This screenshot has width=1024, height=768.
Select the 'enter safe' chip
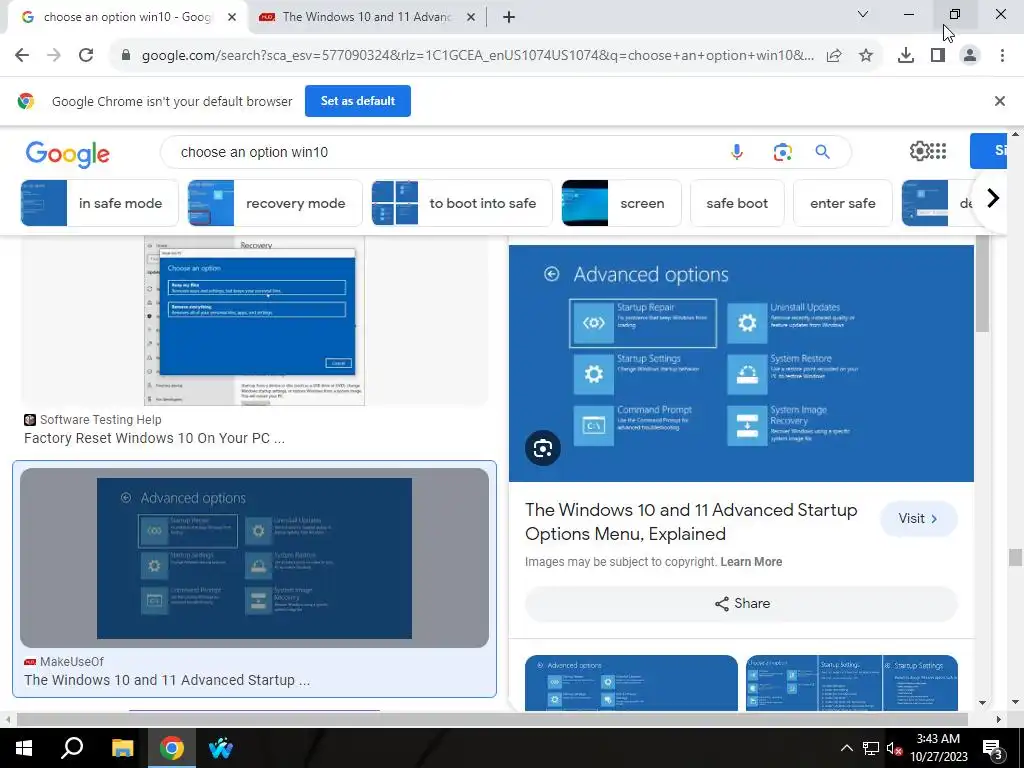point(842,203)
